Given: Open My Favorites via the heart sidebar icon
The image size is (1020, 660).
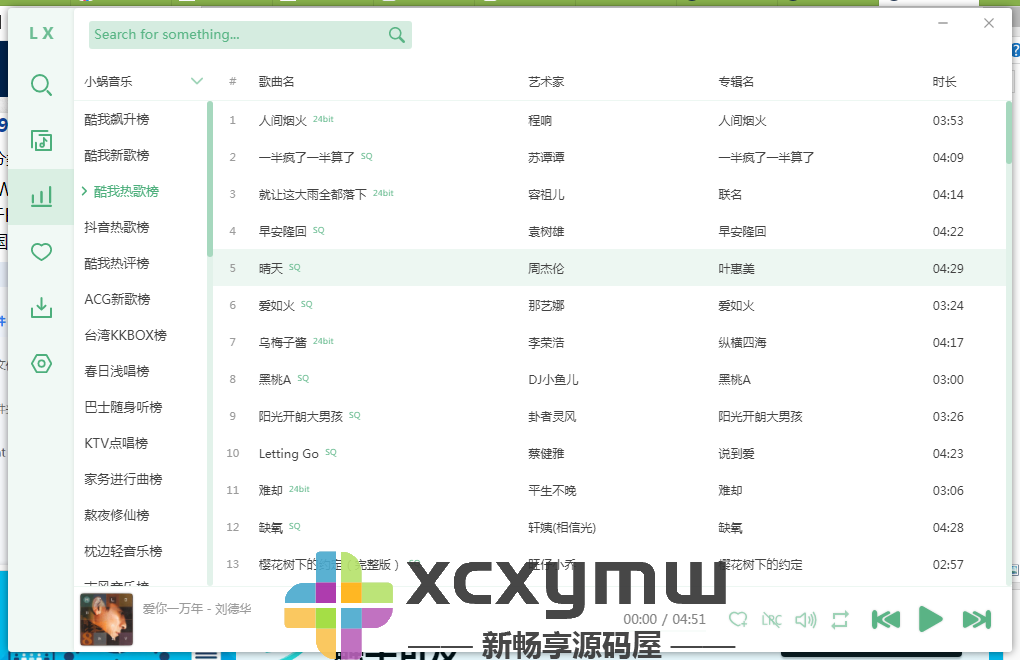Looking at the screenshot, I should 41,252.
